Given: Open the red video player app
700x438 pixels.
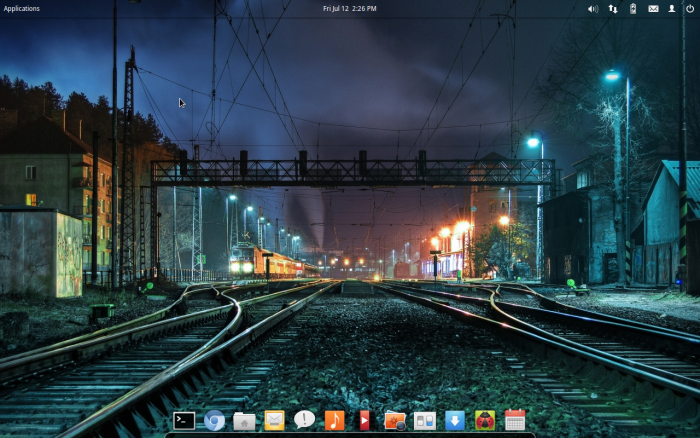Looking at the screenshot, I should point(364,421).
